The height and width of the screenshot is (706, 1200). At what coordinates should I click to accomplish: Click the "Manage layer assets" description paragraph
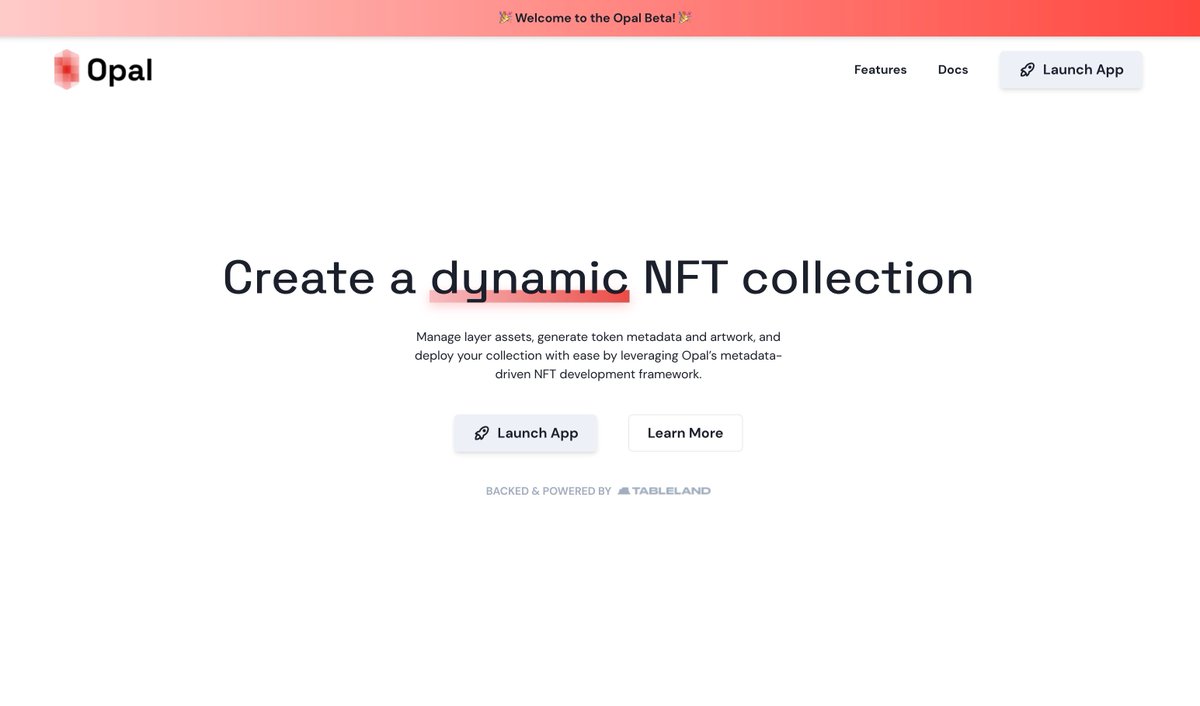coord(598,356)
